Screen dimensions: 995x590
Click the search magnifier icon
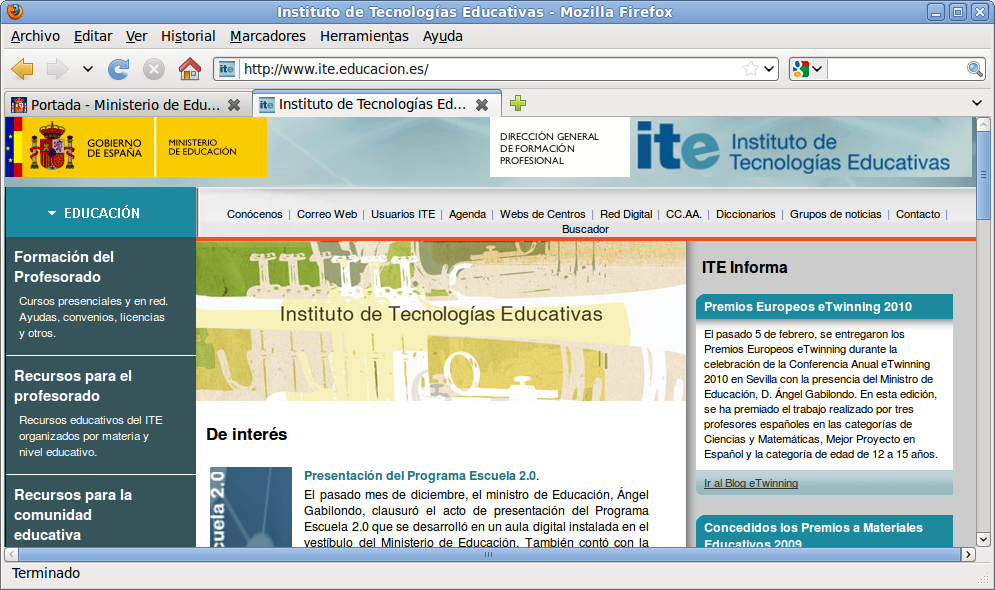[x=975, y=69]
